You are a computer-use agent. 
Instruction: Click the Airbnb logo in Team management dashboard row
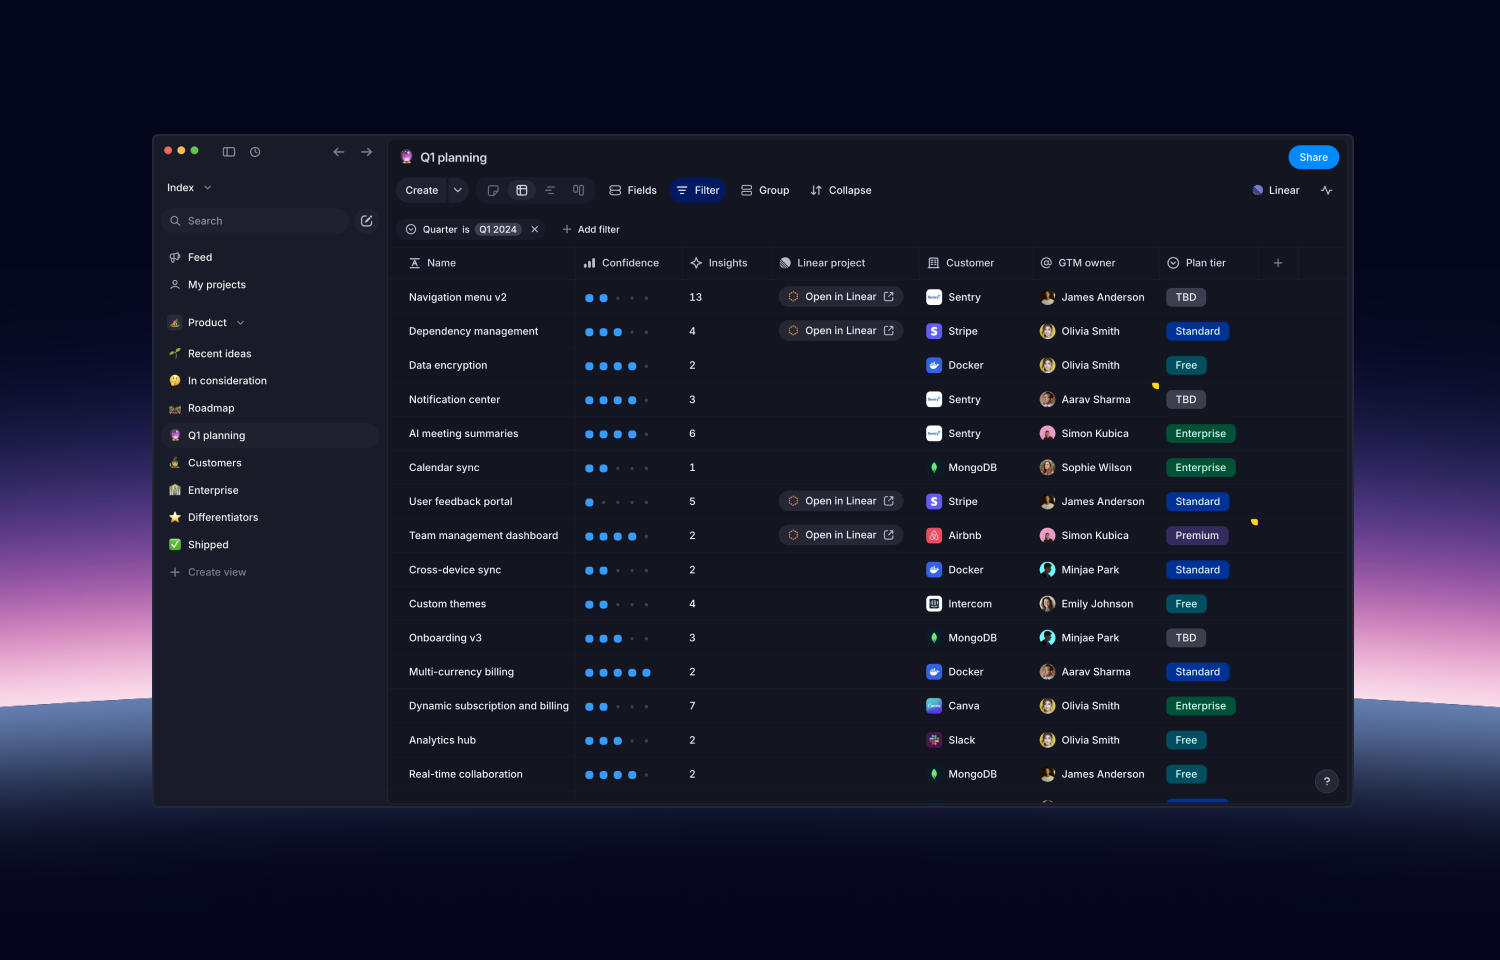934,535
